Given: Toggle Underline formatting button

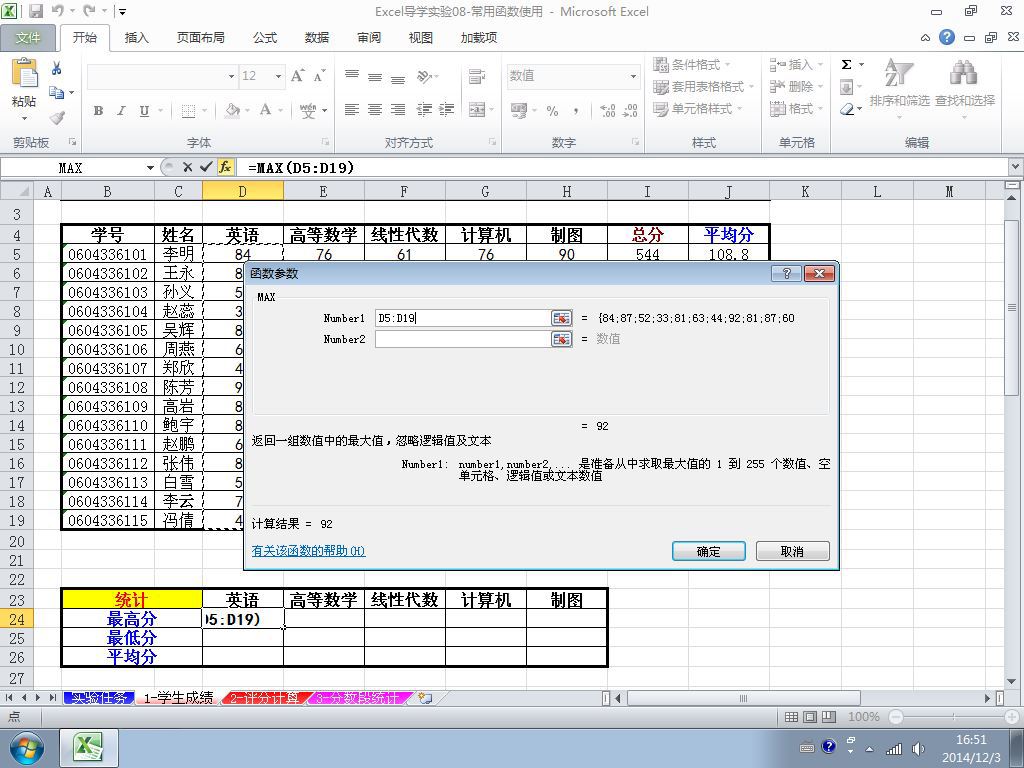Looking at the screenshot, I should 144,110.
